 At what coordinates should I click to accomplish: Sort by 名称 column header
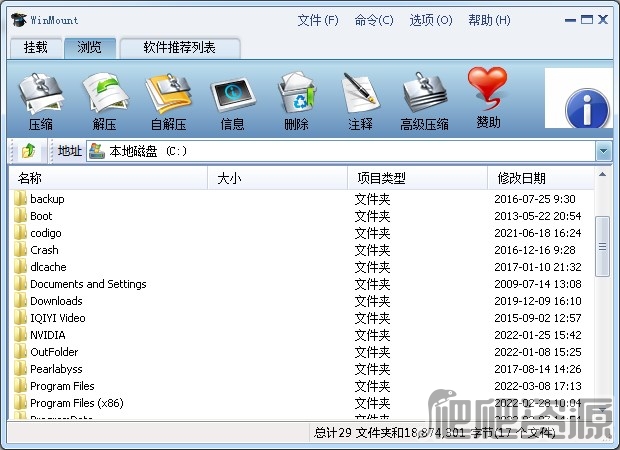pyautogui.click(x=108, y=178)
